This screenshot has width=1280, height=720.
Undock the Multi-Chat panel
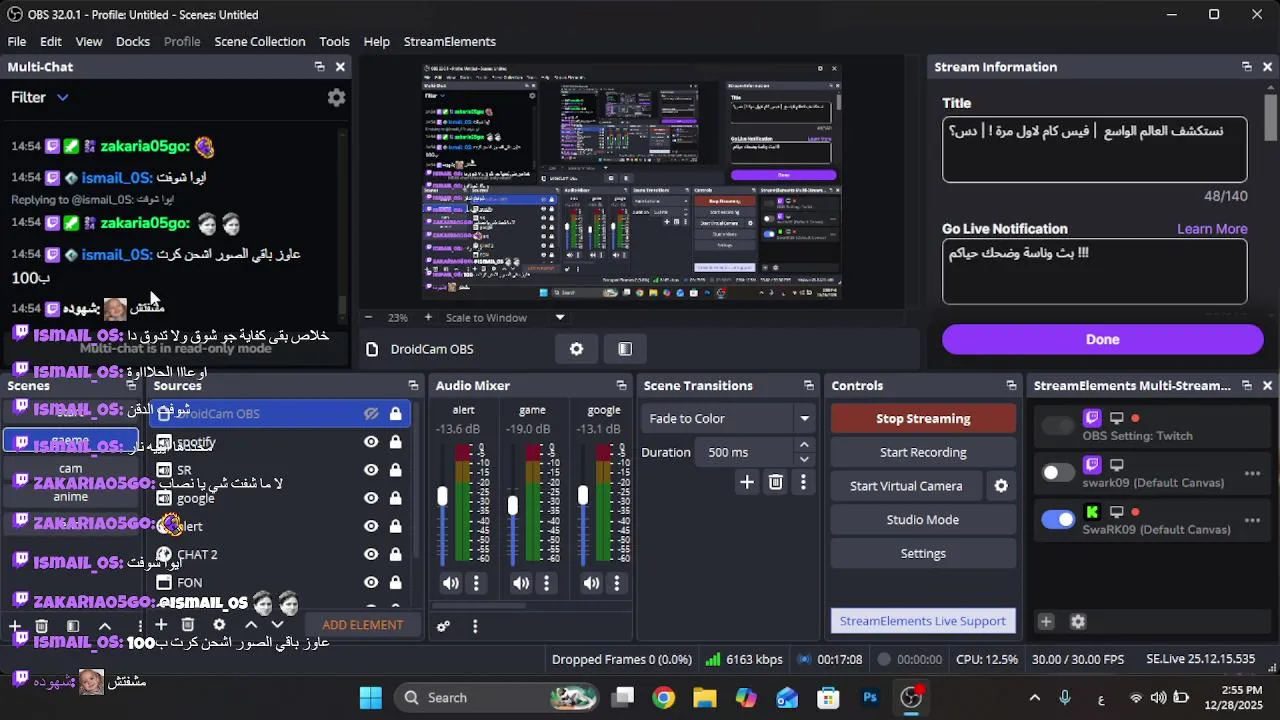(x=319, y=67)
